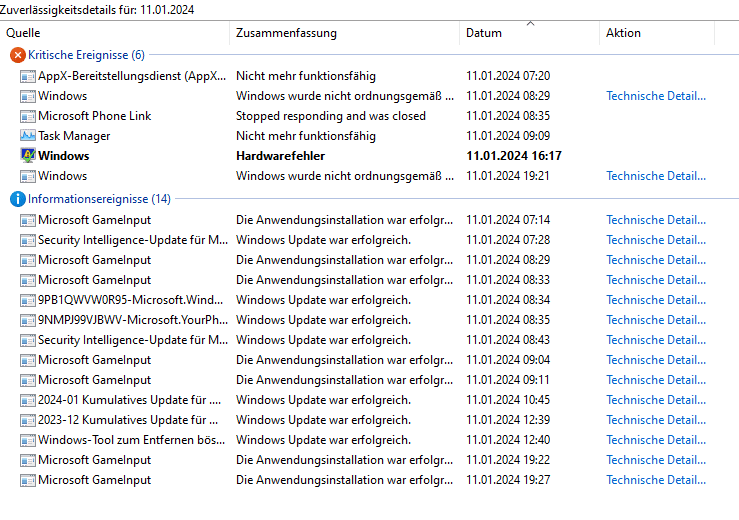Sort by the Datum column header

(529, 33)
